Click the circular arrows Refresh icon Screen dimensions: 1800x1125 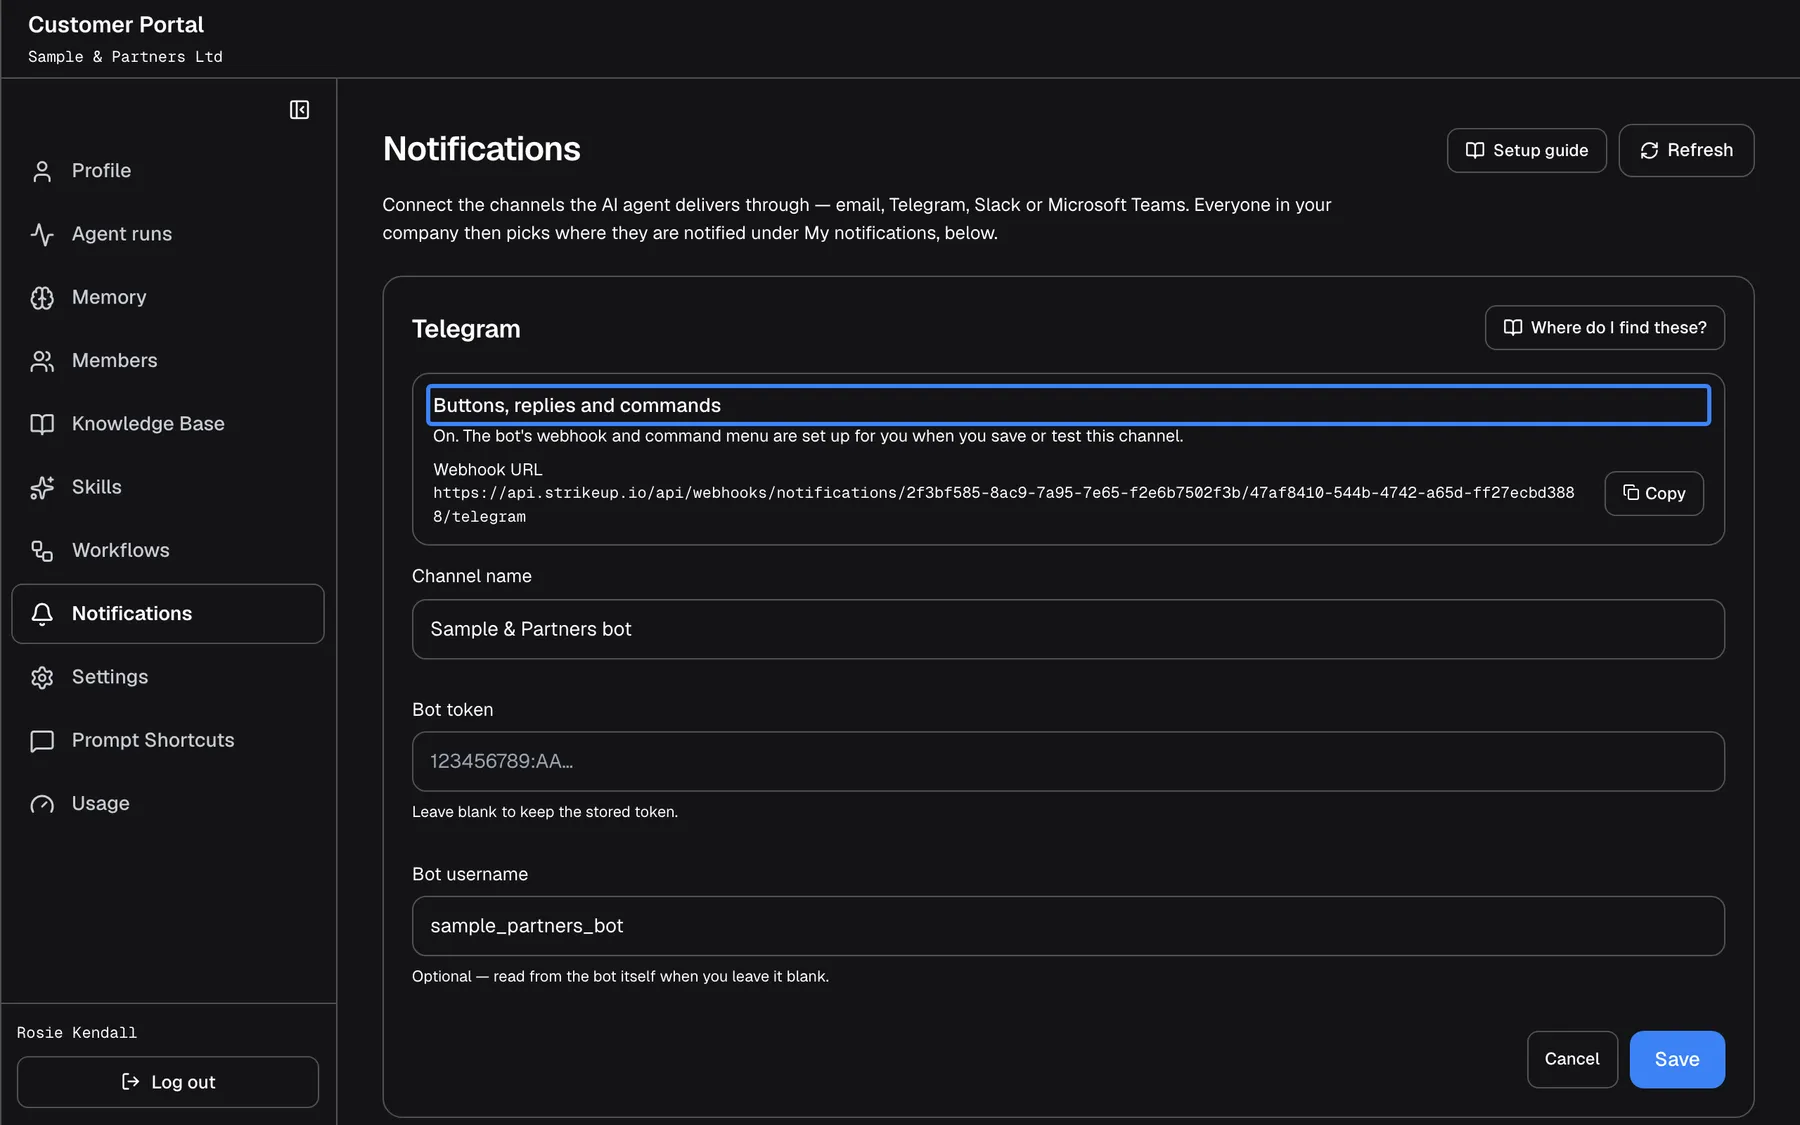[1649, 150]
